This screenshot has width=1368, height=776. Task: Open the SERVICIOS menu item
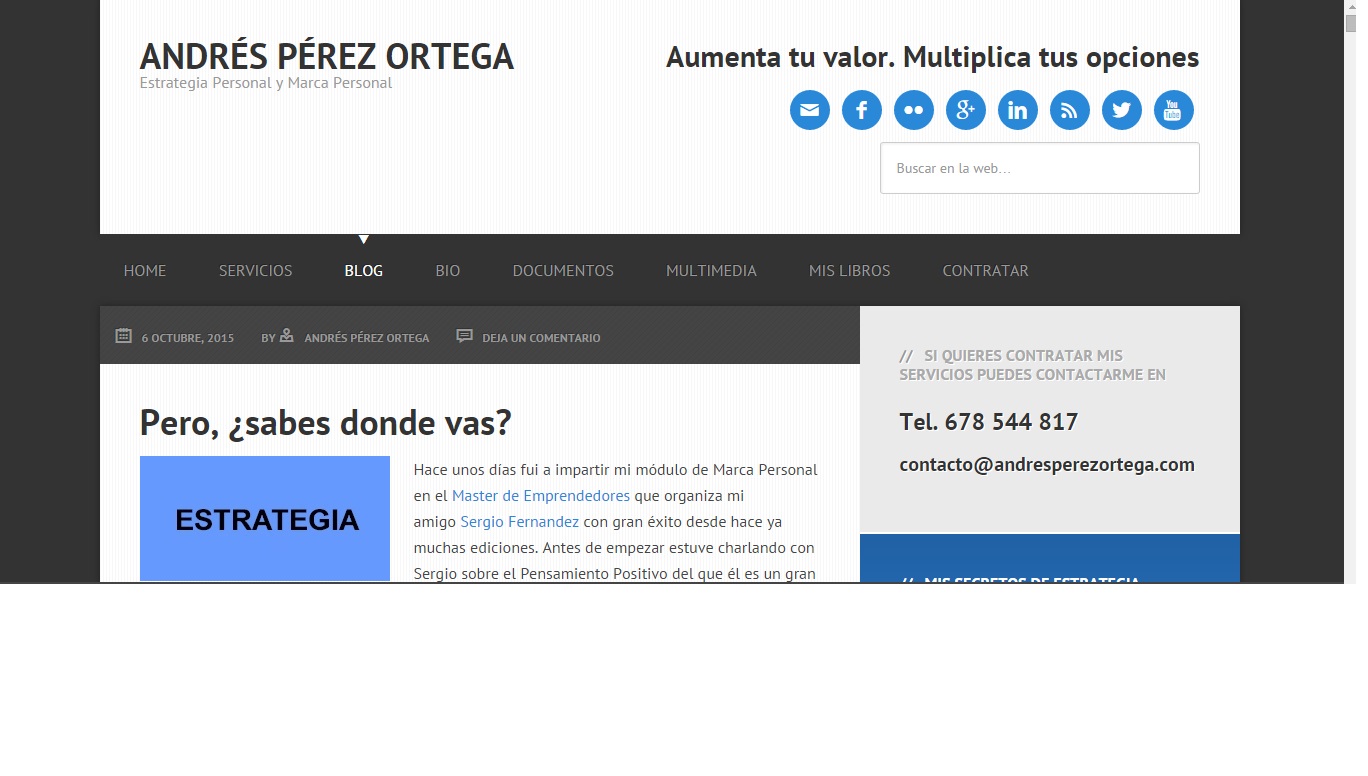tap(256, 271)
